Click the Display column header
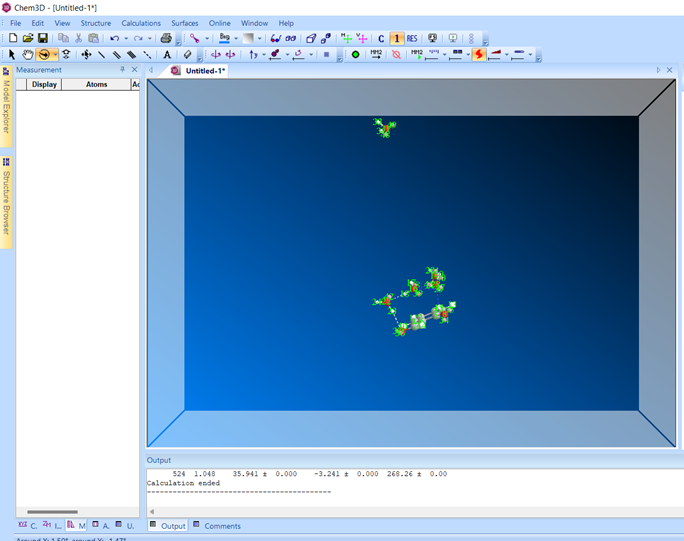This screenshot has height=541, width=684. (x=44, y=84)
